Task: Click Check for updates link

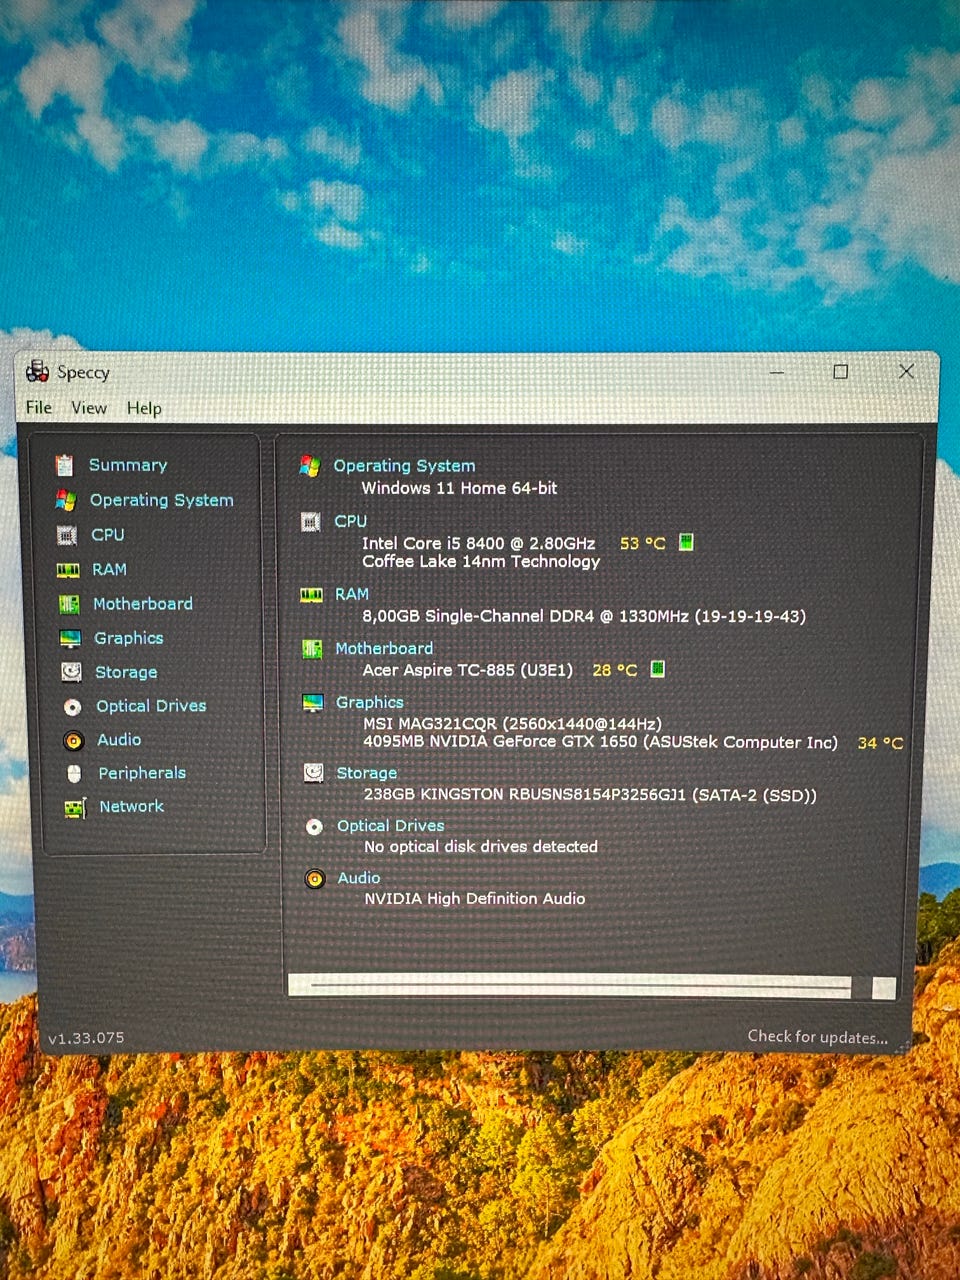Action: tap(818, 1037)
